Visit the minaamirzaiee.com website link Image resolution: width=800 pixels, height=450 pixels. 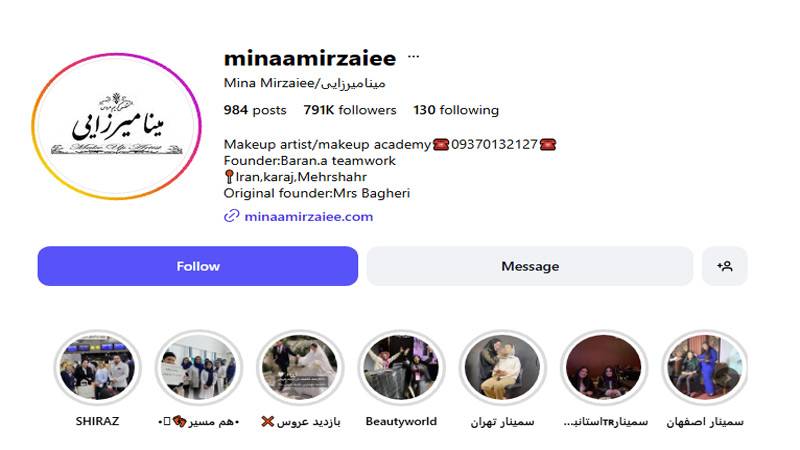click(x=309, y=216)
